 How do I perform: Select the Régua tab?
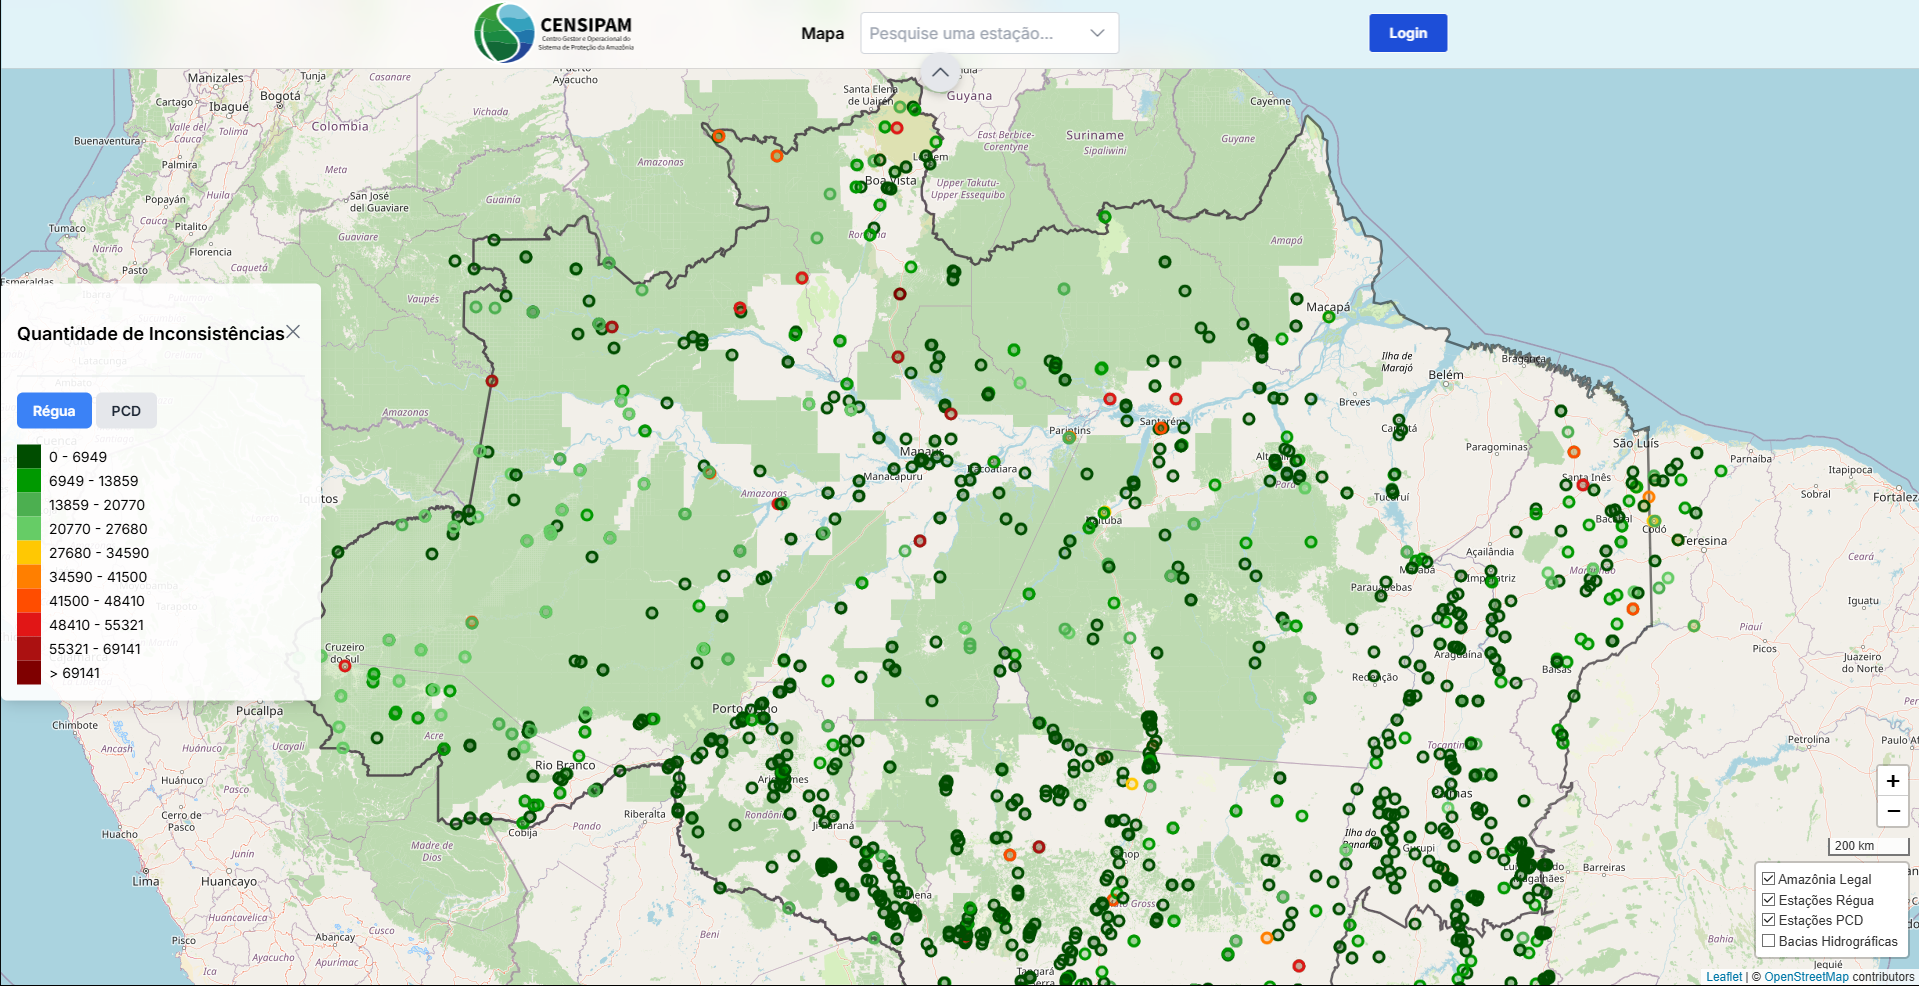[54, 411]
